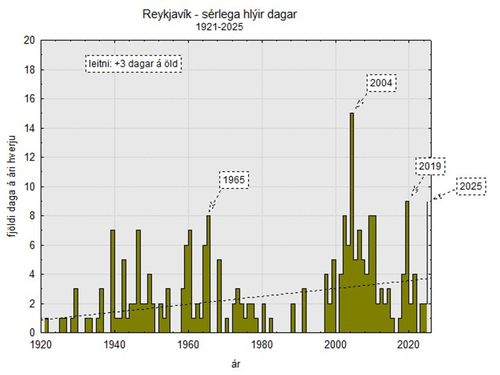Click the y-axis tick label 20
This screenshot has width=500, height=375.
click(30, 40)
